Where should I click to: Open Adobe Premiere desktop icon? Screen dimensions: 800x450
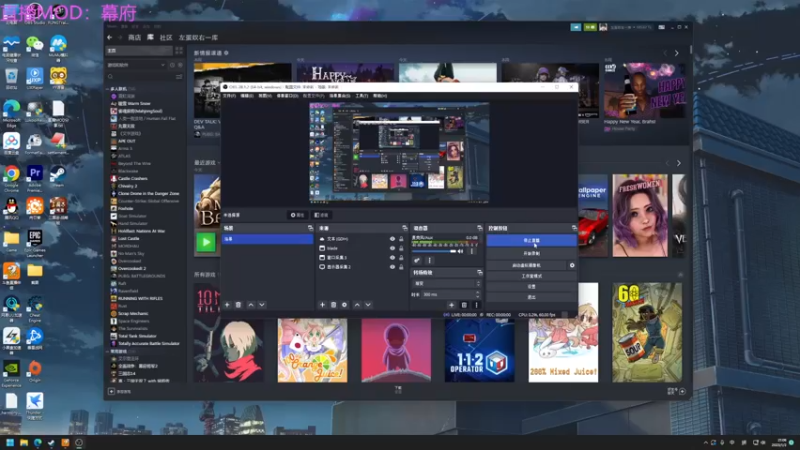point(35,178)
